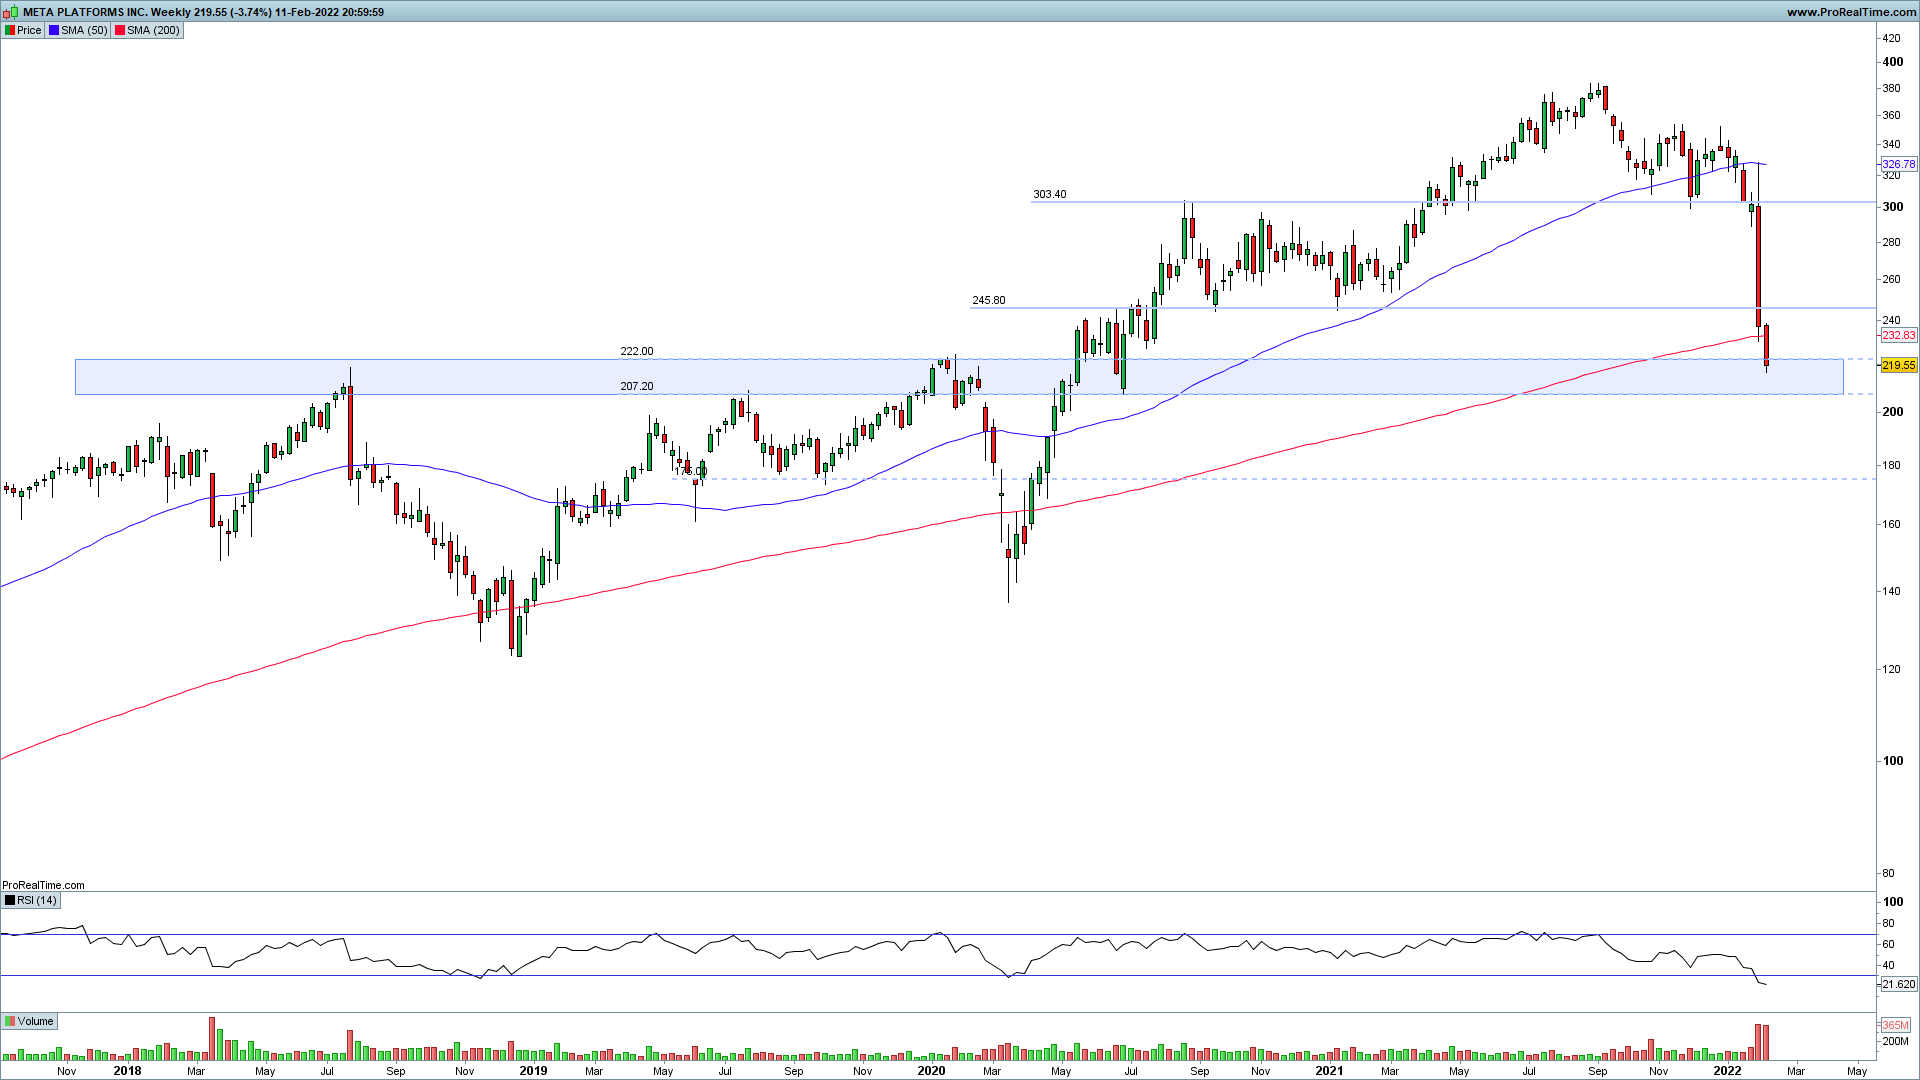Click the candlestick icon beside META title

[x=11, y=12]
